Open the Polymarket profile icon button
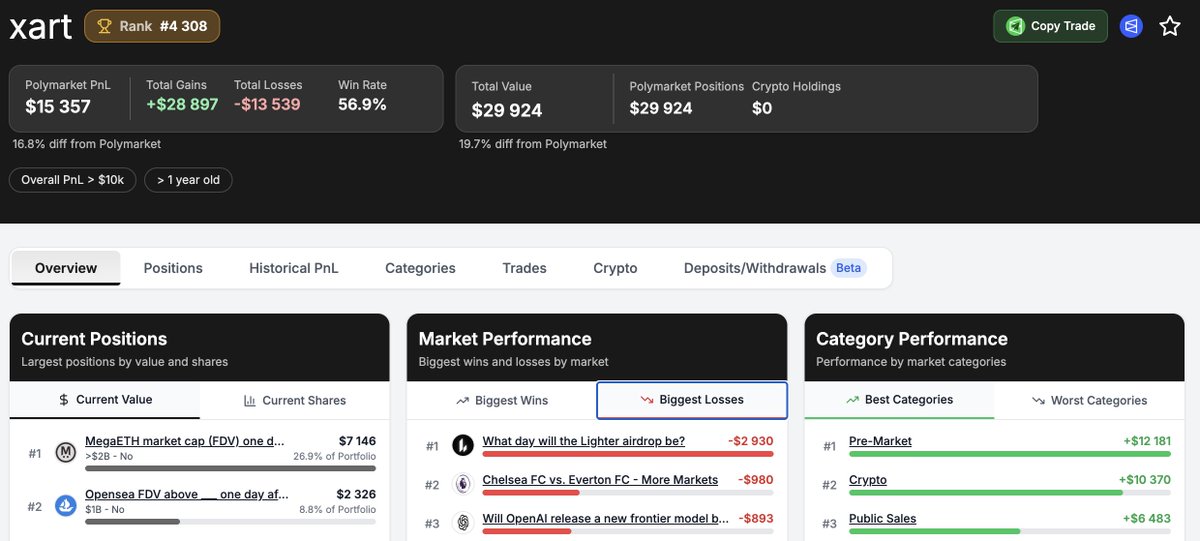The image size is (1200, 541). (1131, 26)
